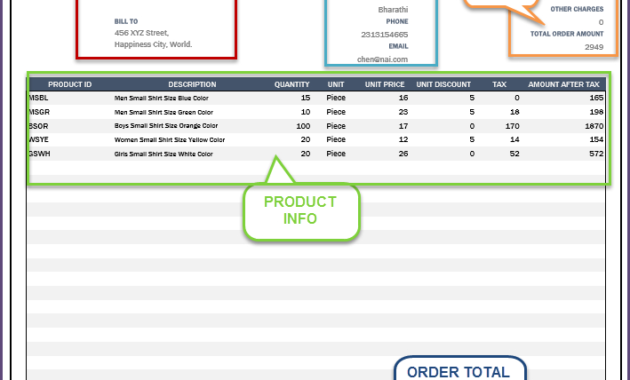Select the total order amount 2949
630x380 pixels.
tap(594, 47)
